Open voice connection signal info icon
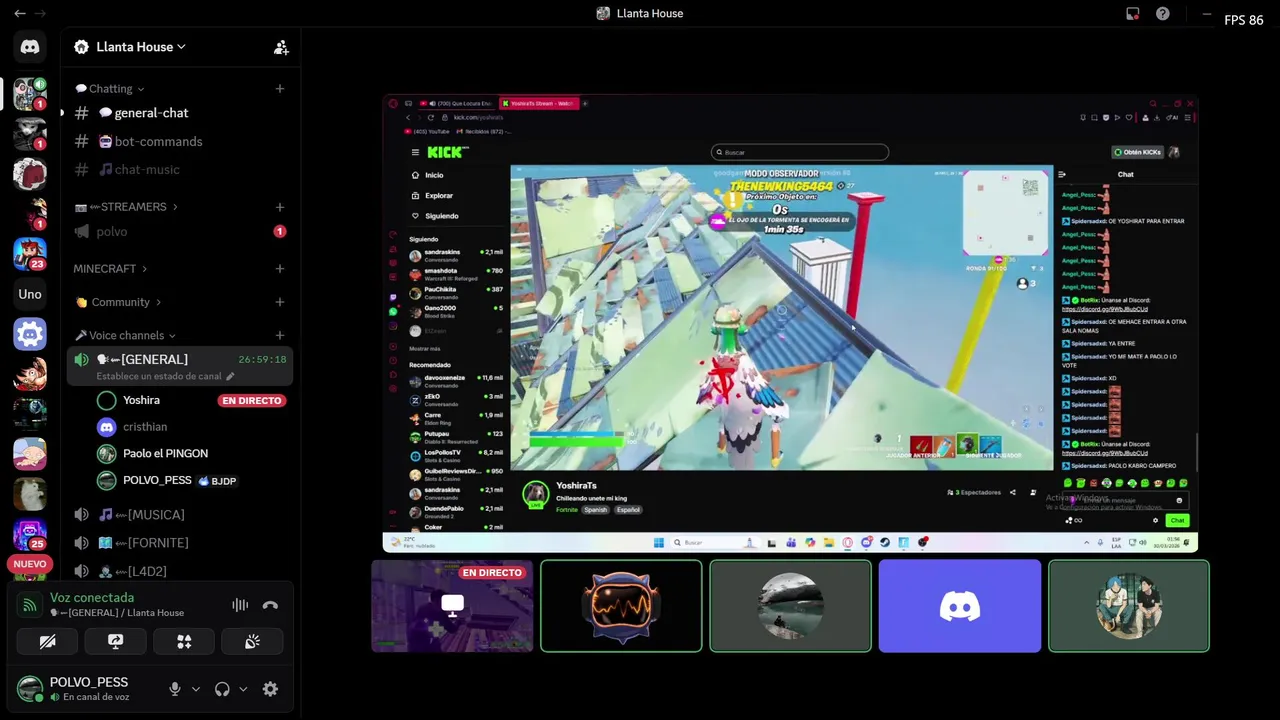 30,605
